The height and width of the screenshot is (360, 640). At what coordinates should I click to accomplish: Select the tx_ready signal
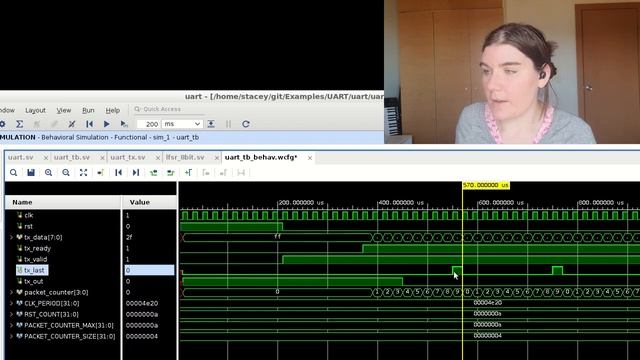pyautogui.click(x=37, y=248)
